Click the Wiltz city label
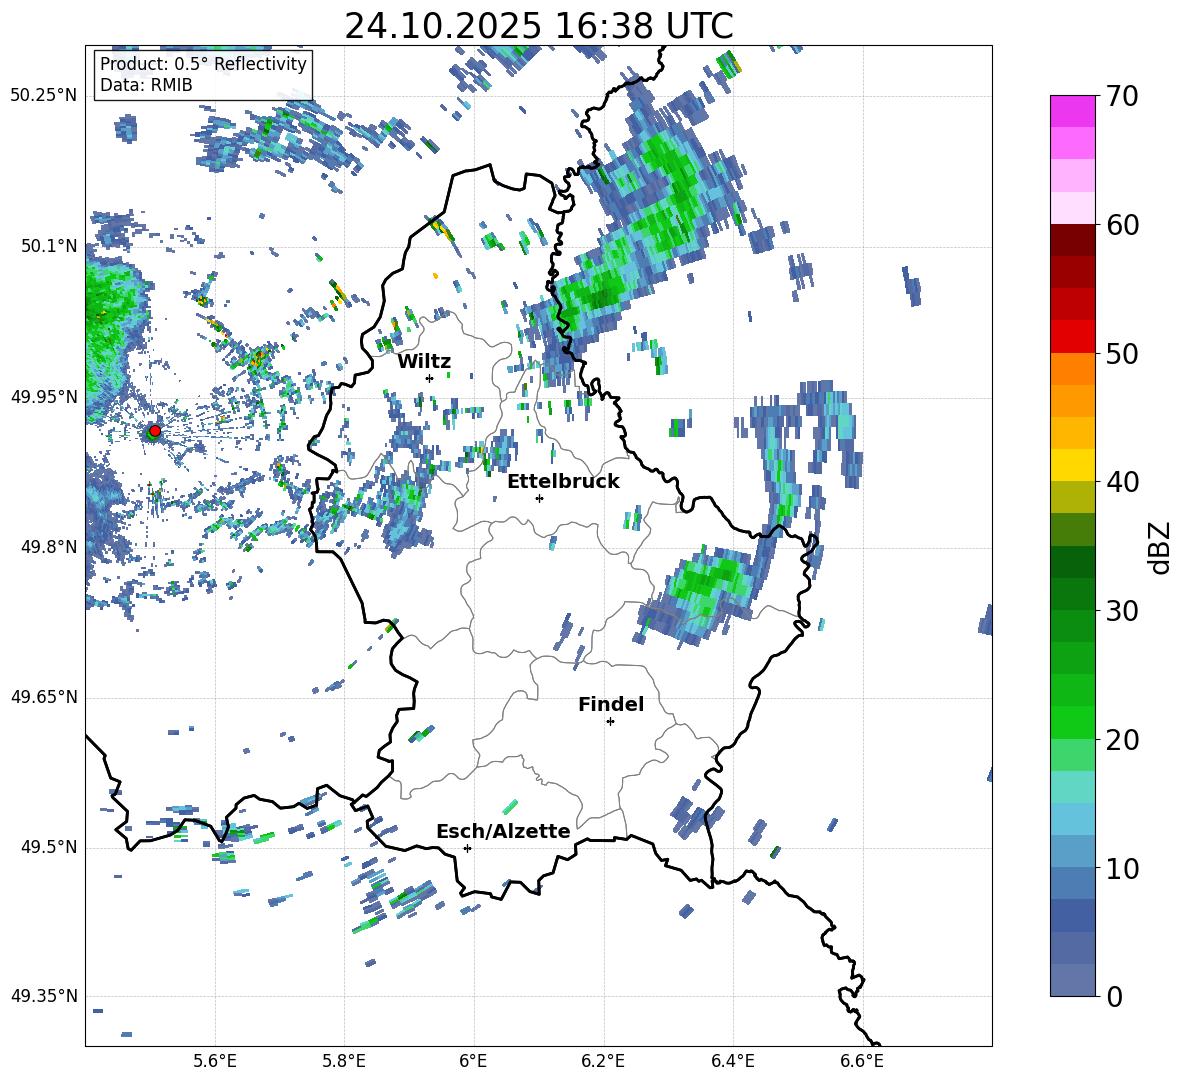This screenshot has height=1081, width=1184. [424, 362]
